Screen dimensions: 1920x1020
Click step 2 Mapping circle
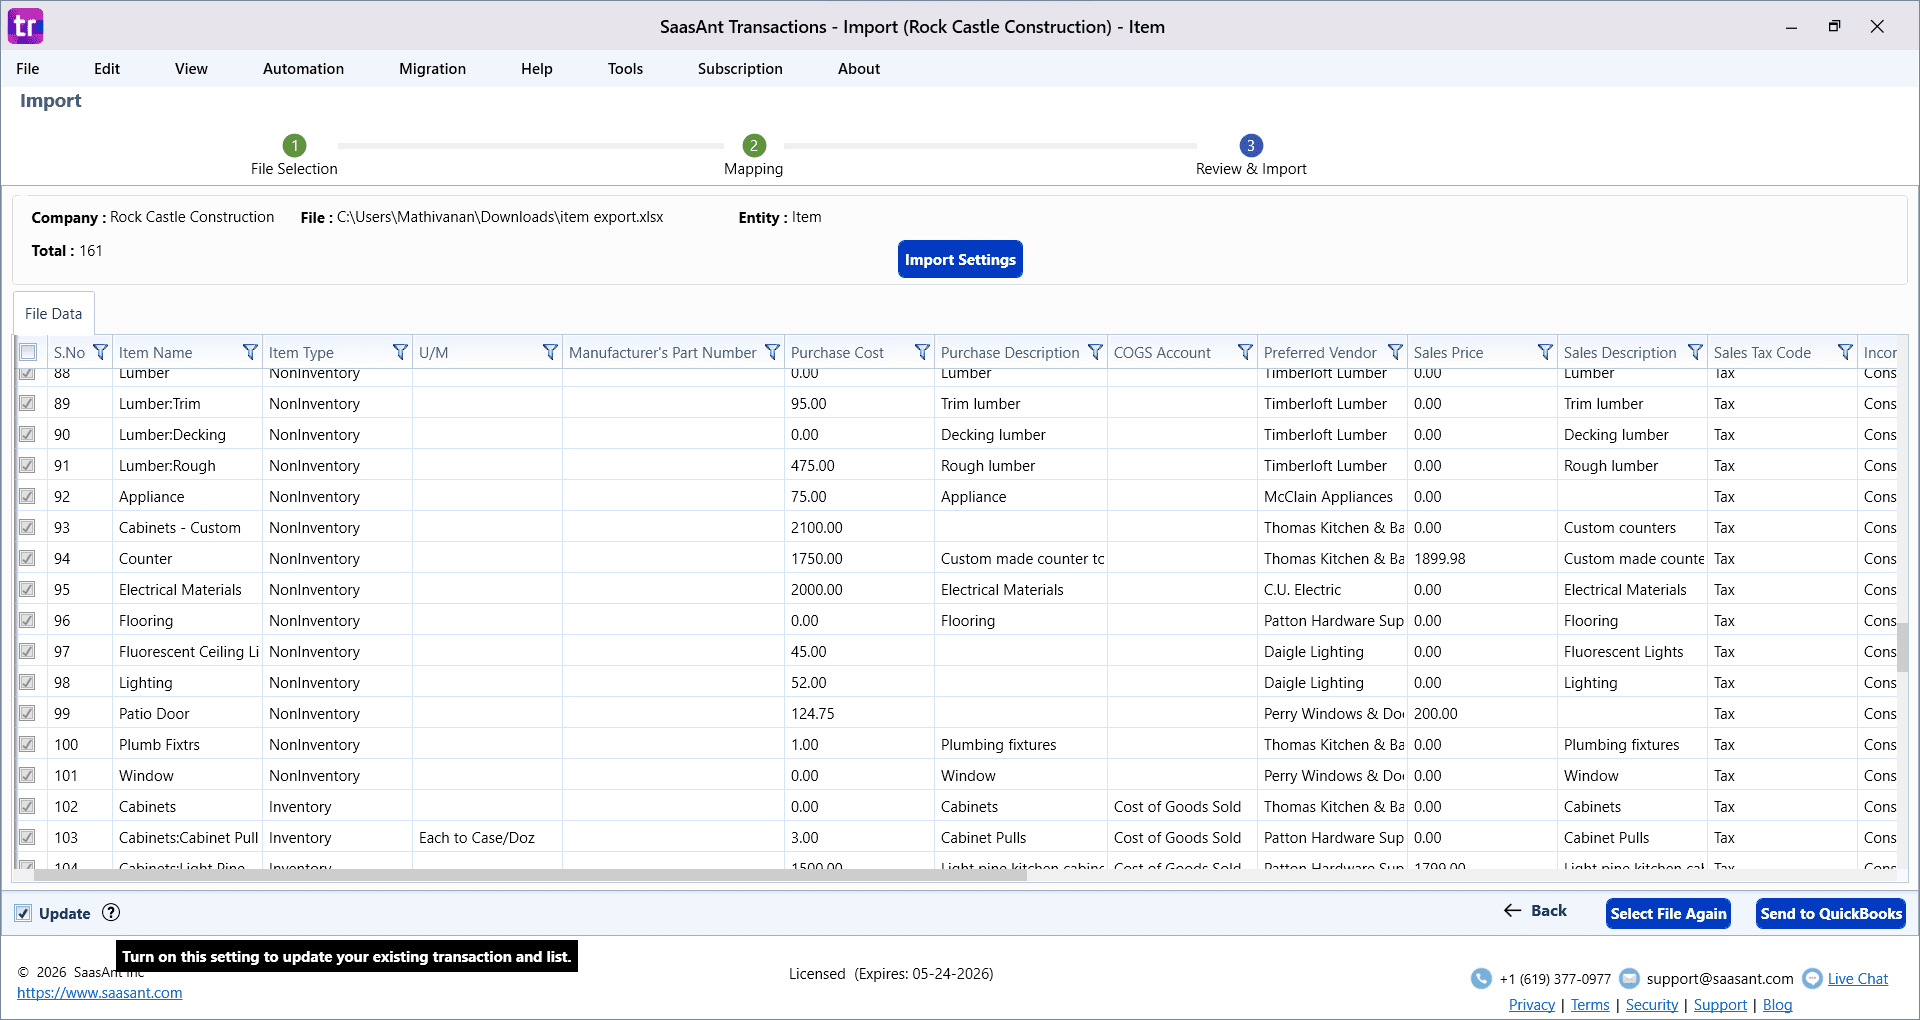tap(754, 145)
